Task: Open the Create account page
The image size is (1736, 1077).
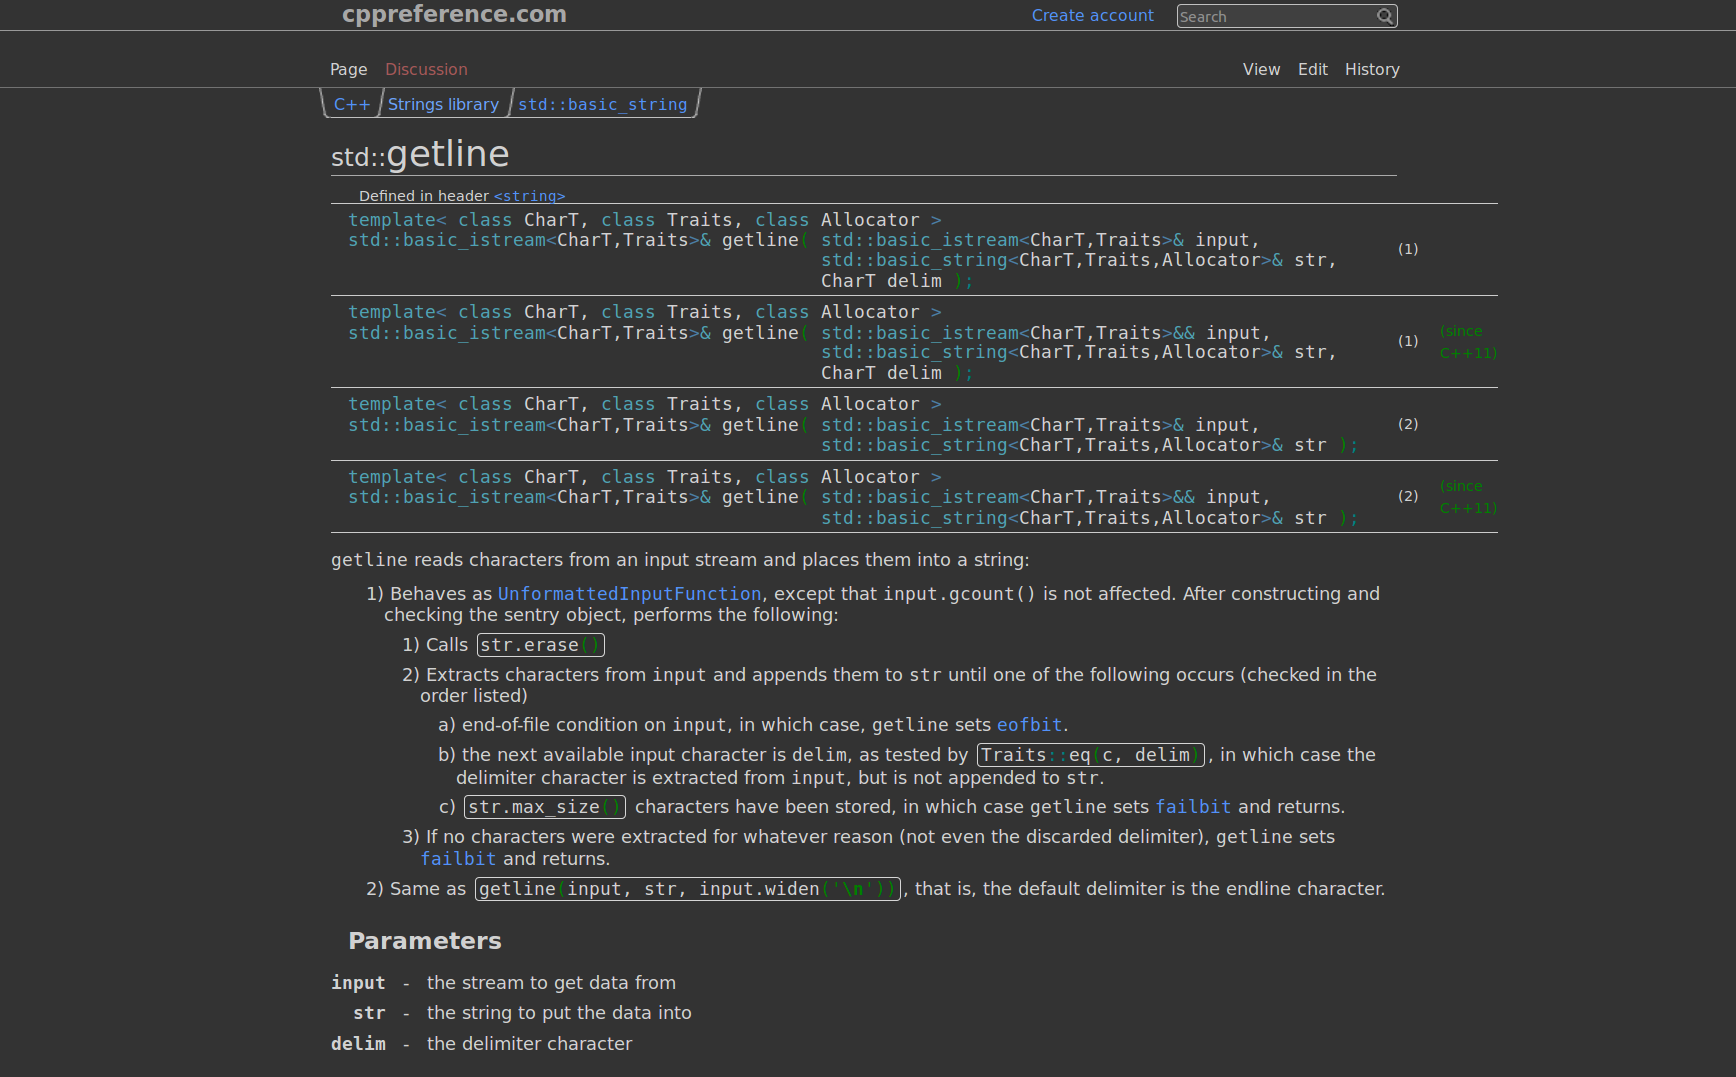Action: (x=1092, y=15)
